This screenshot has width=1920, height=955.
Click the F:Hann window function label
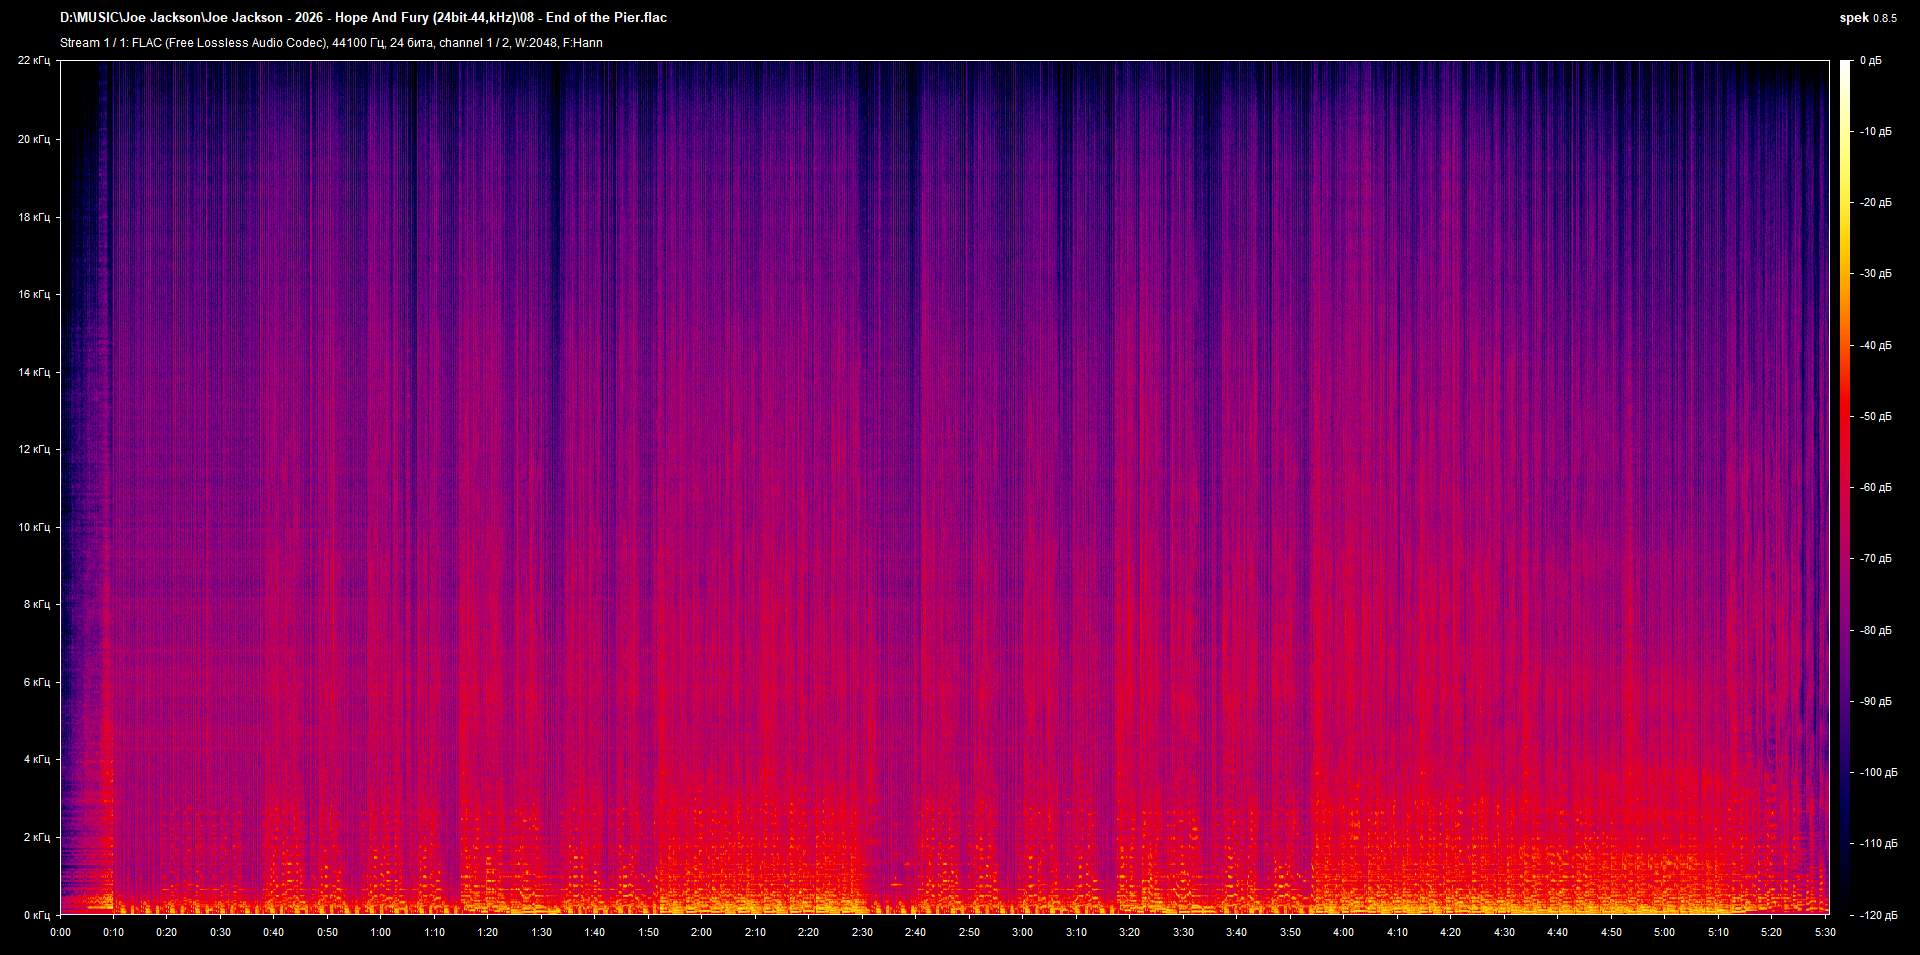point(583,43)
